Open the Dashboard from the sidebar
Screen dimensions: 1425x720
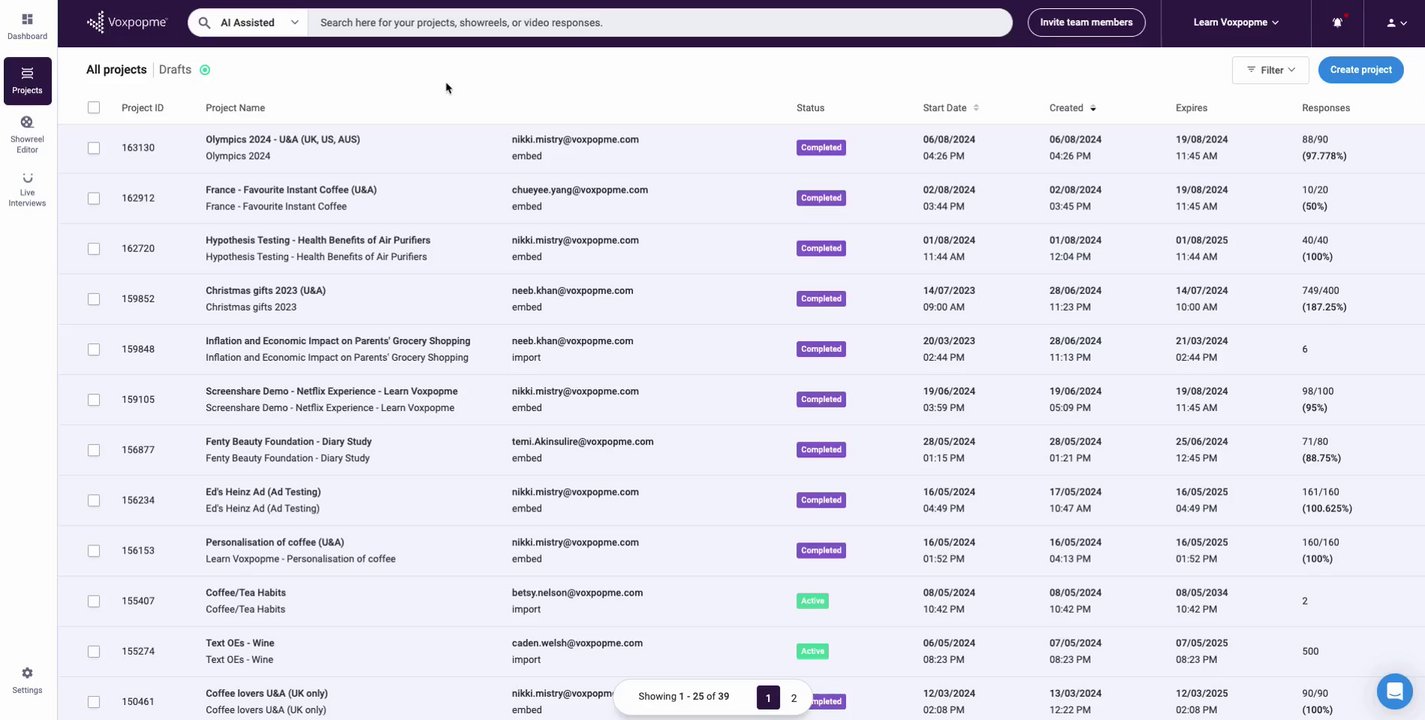click(x=27, y=27)
